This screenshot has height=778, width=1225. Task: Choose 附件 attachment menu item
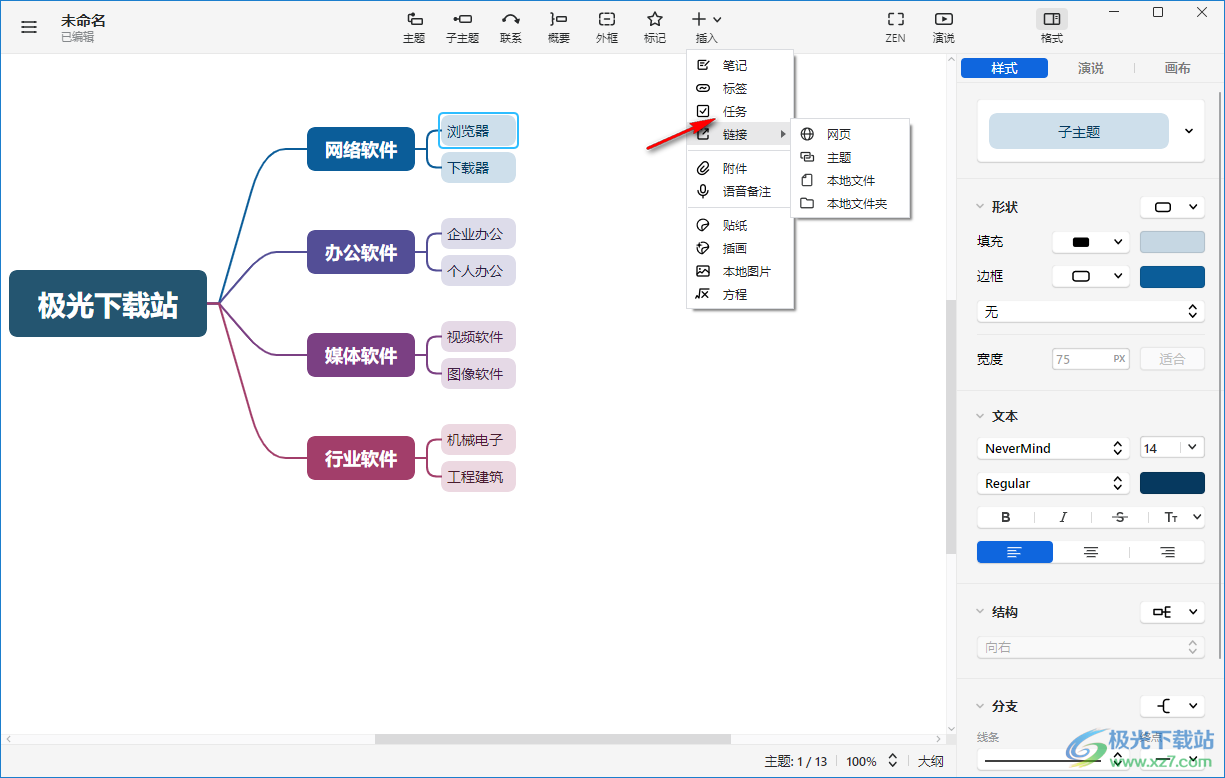pos(741,168)
